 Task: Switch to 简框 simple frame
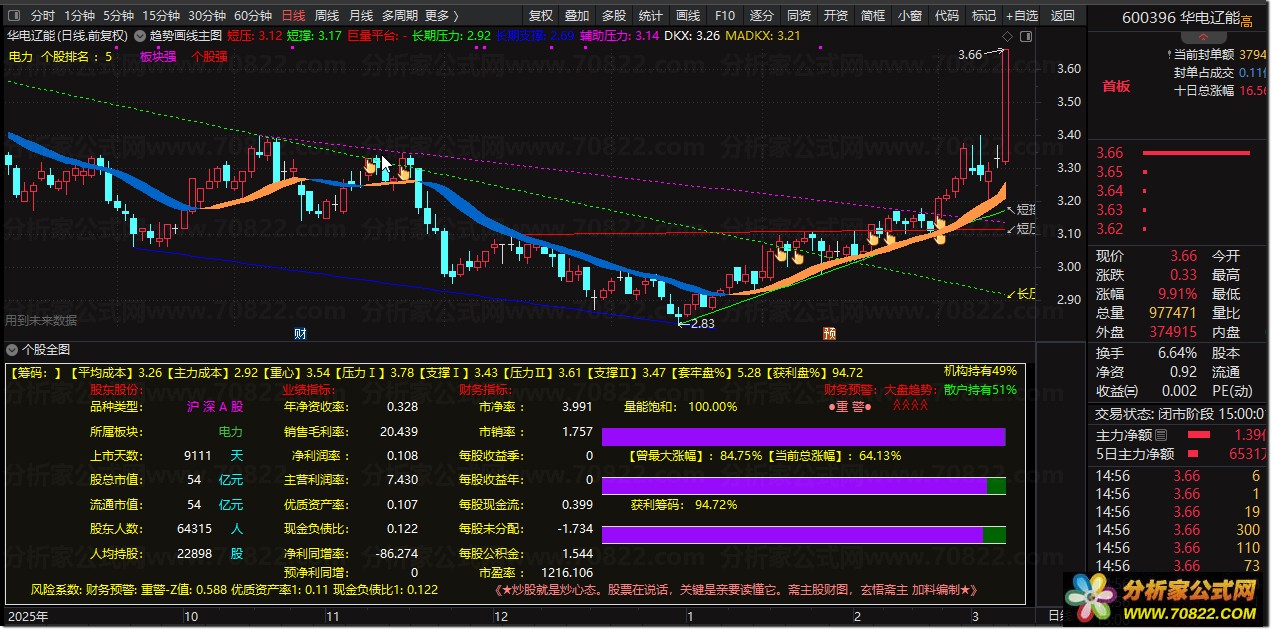click(x=873, y=16)
